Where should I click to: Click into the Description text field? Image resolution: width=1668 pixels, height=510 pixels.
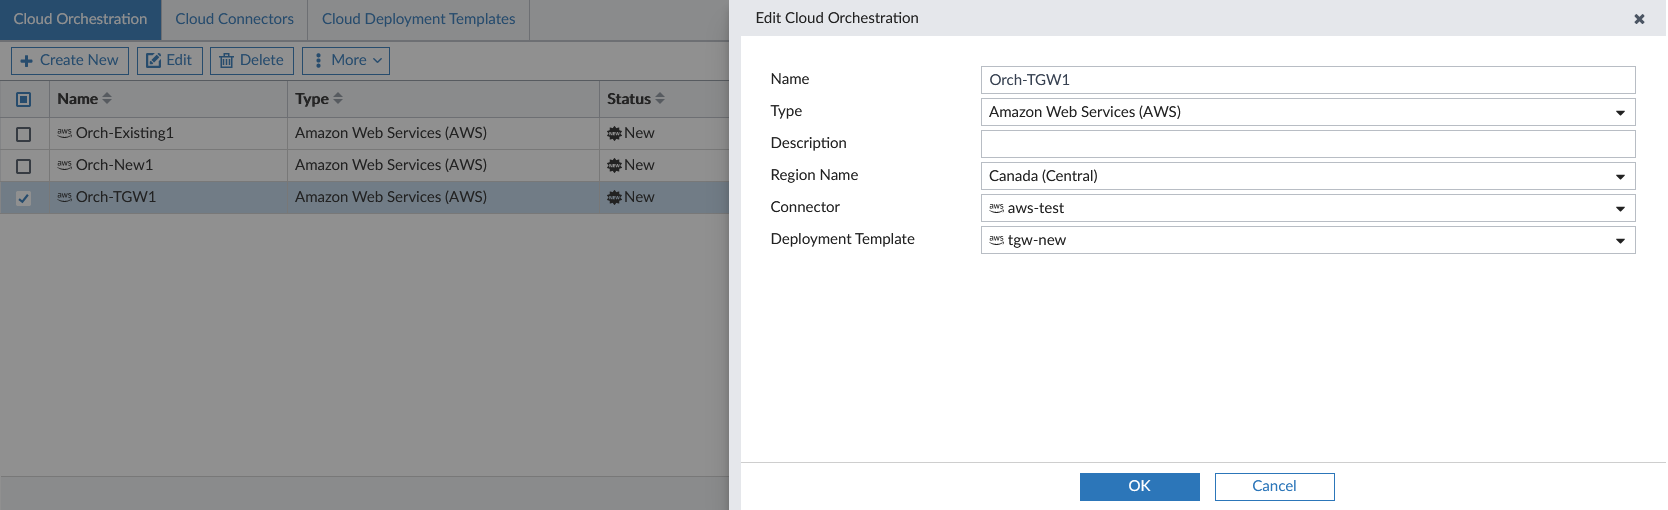tap(1307, 144)
